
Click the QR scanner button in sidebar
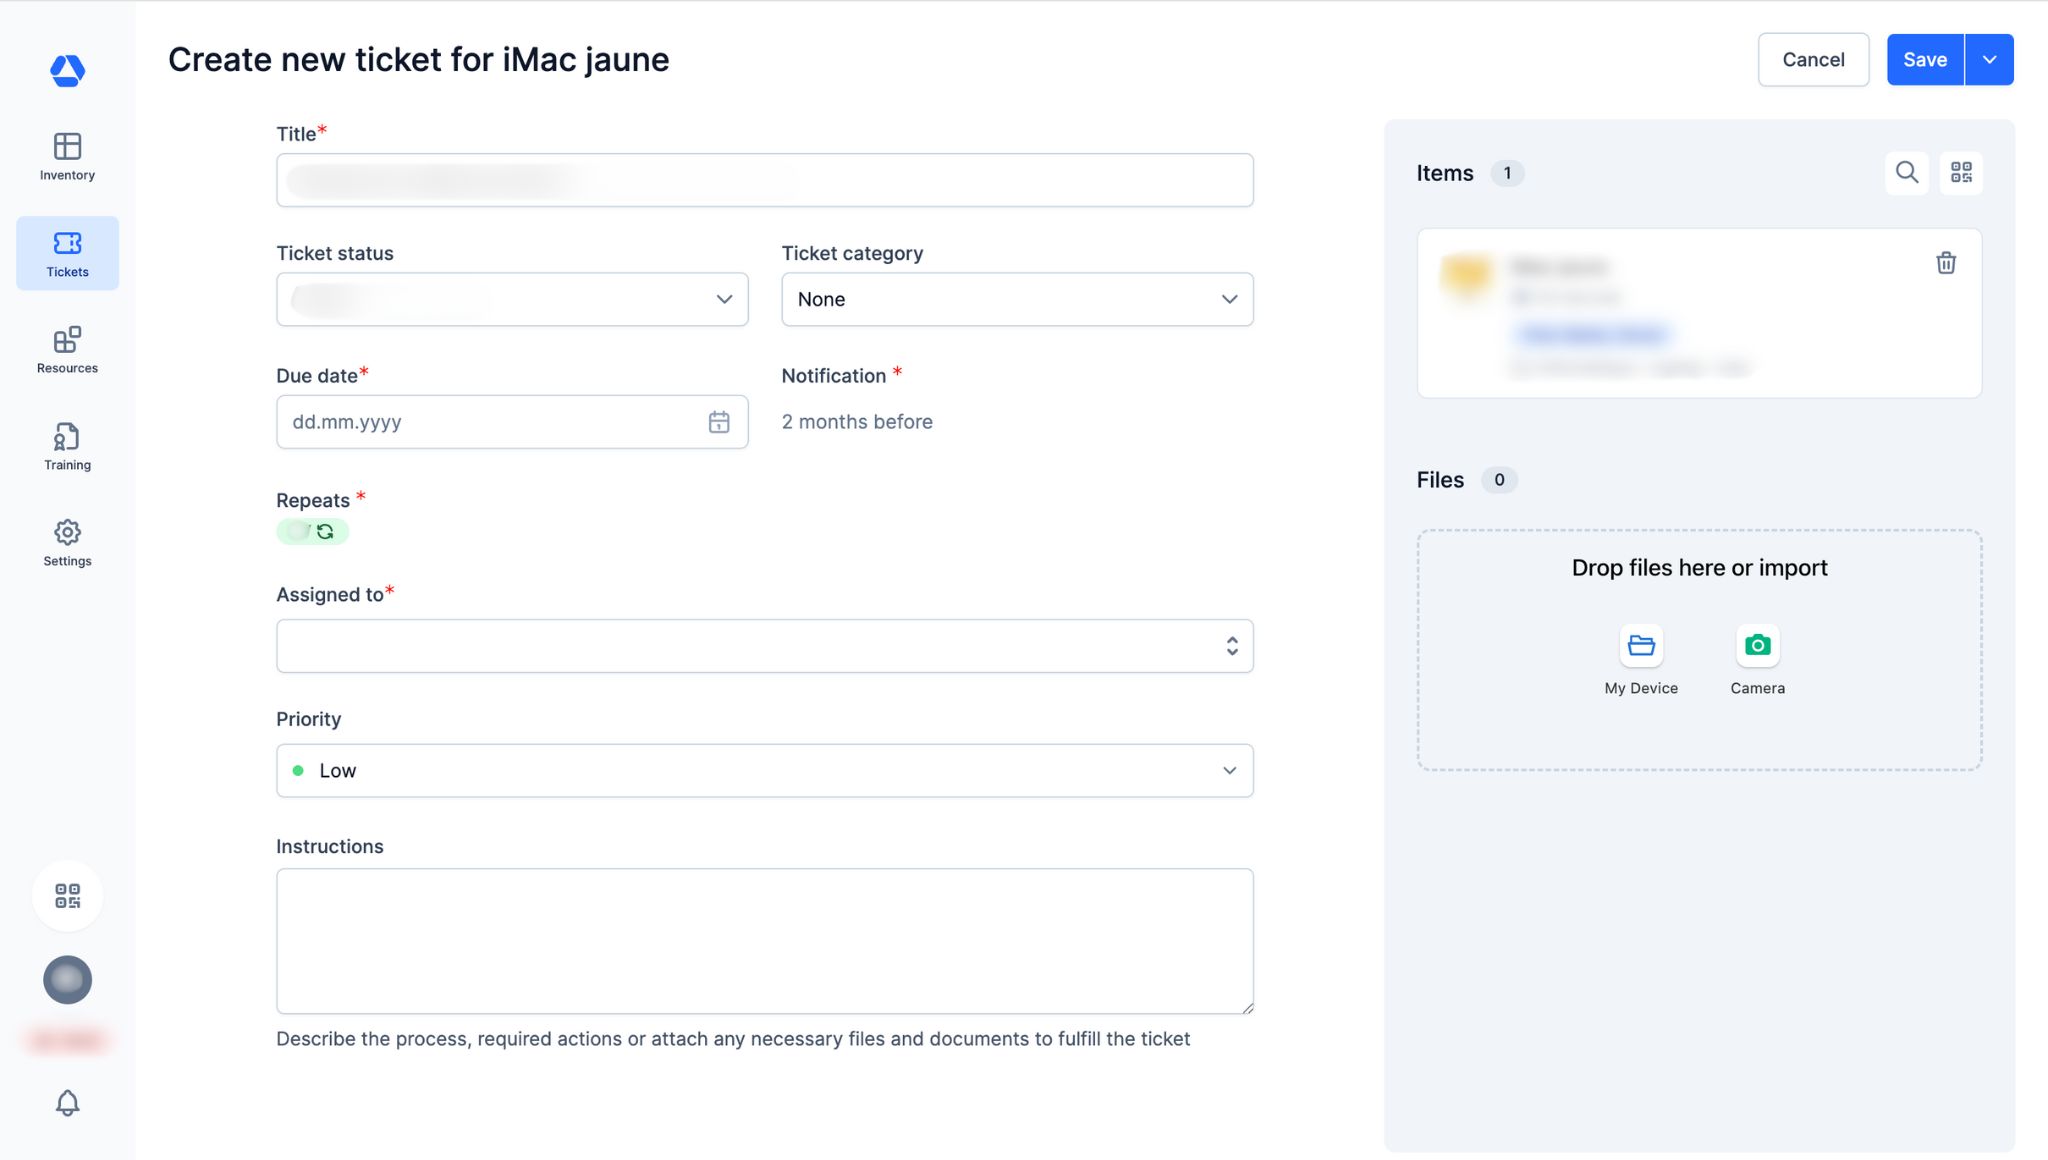[67, 895]
